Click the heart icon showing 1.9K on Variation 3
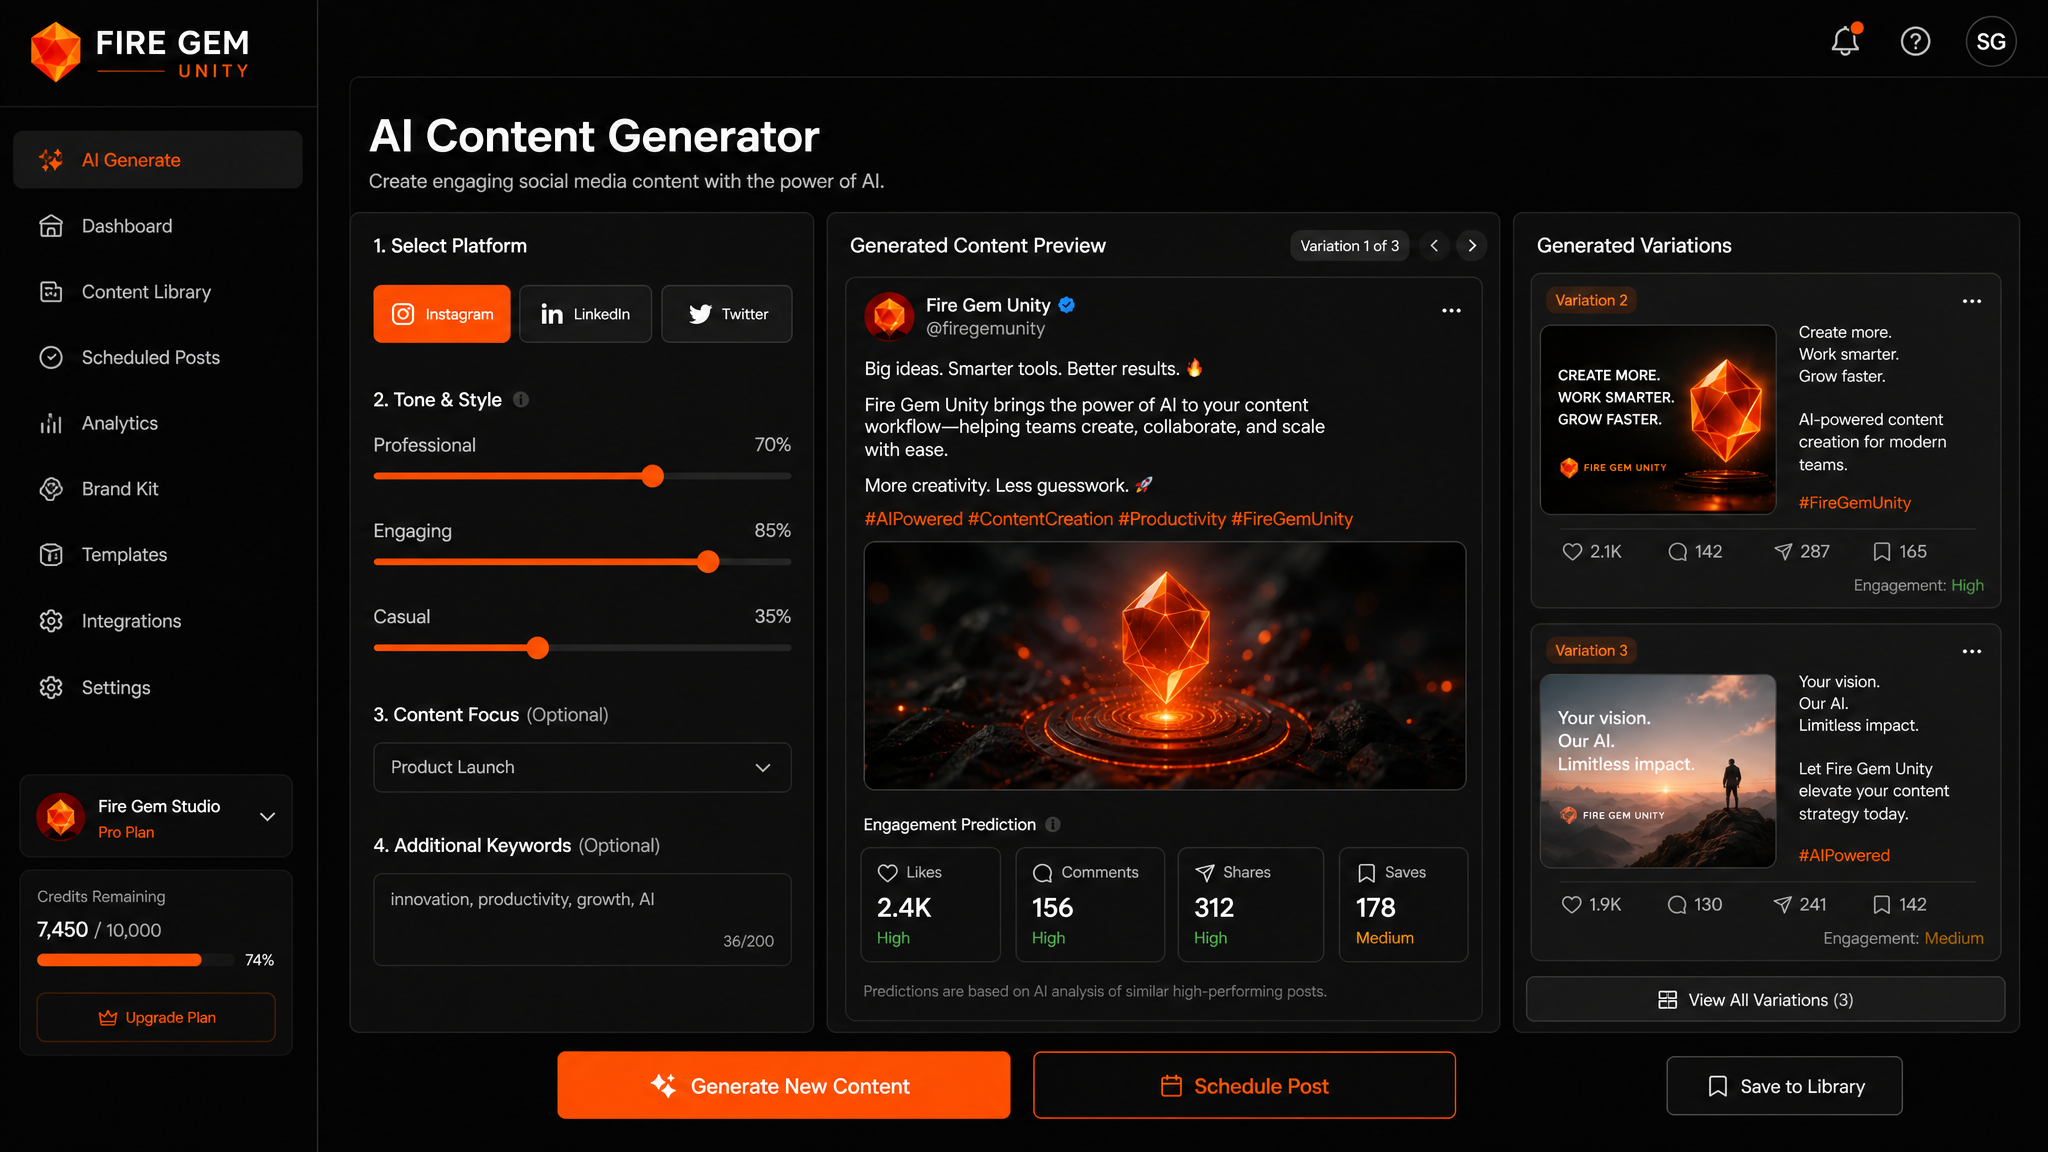This screenshot has height=1152, width=2048. (x=1572, y=905)
